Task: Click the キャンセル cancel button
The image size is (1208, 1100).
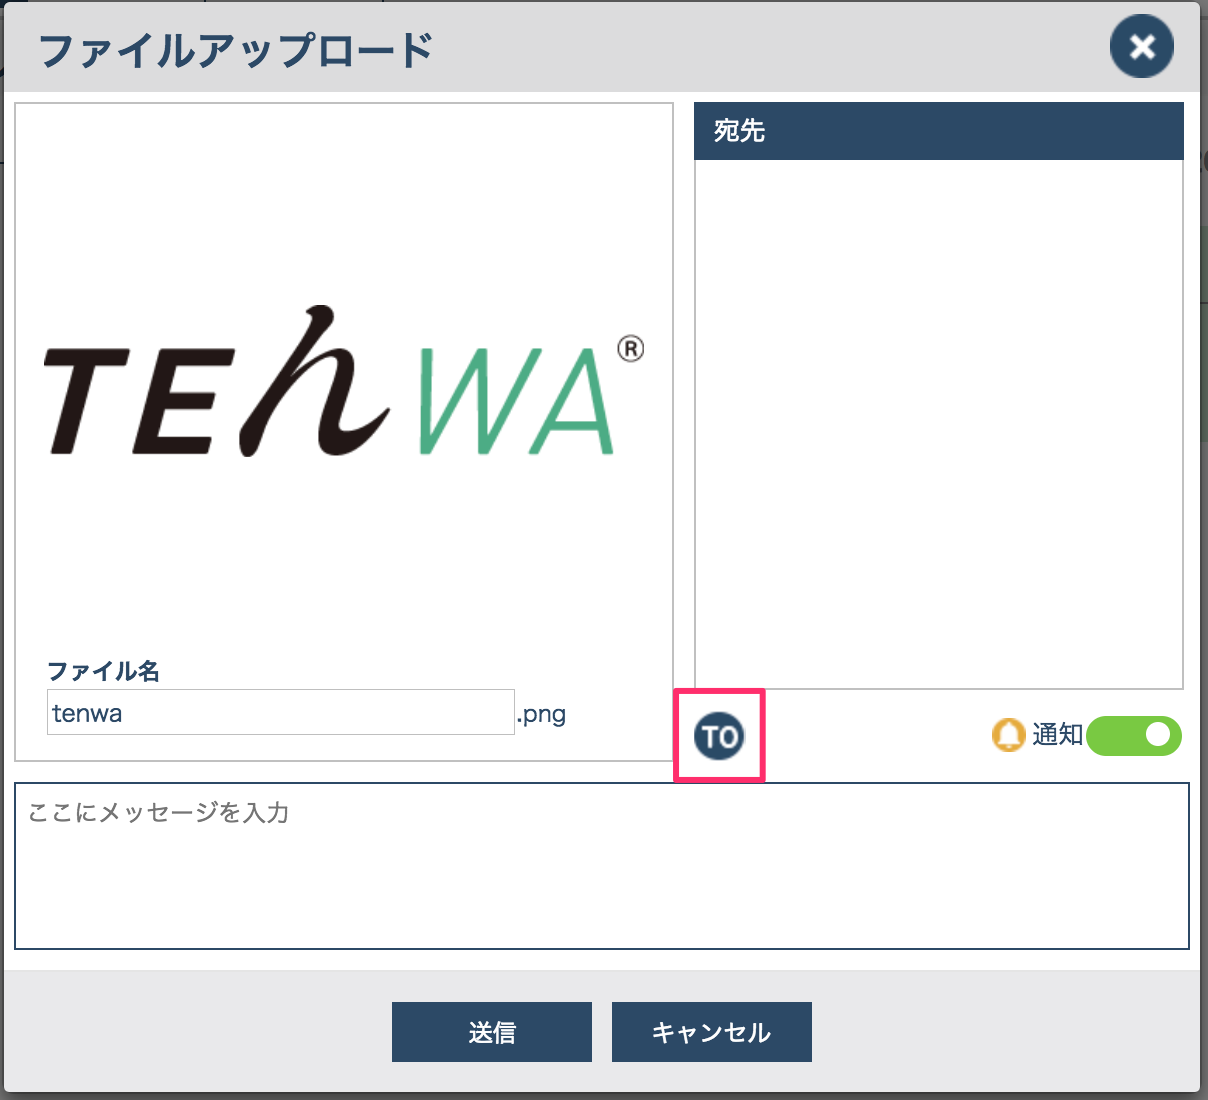Action: pyautogui.click(x=712, y=1032)
